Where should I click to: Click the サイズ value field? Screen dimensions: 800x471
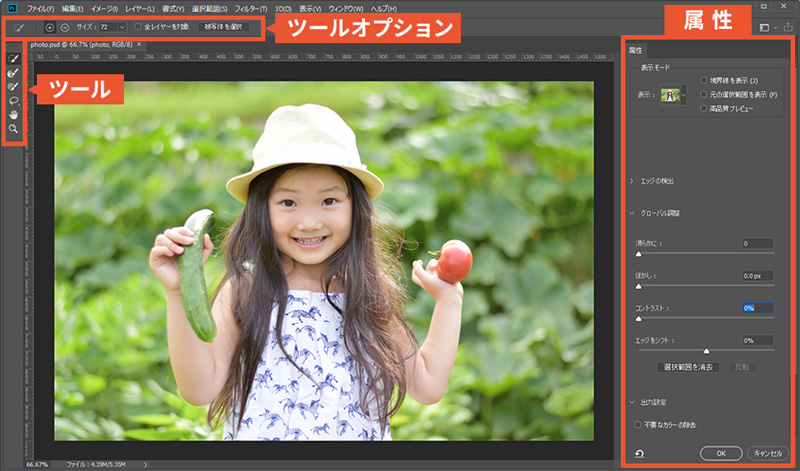click(x=109, y=27)
